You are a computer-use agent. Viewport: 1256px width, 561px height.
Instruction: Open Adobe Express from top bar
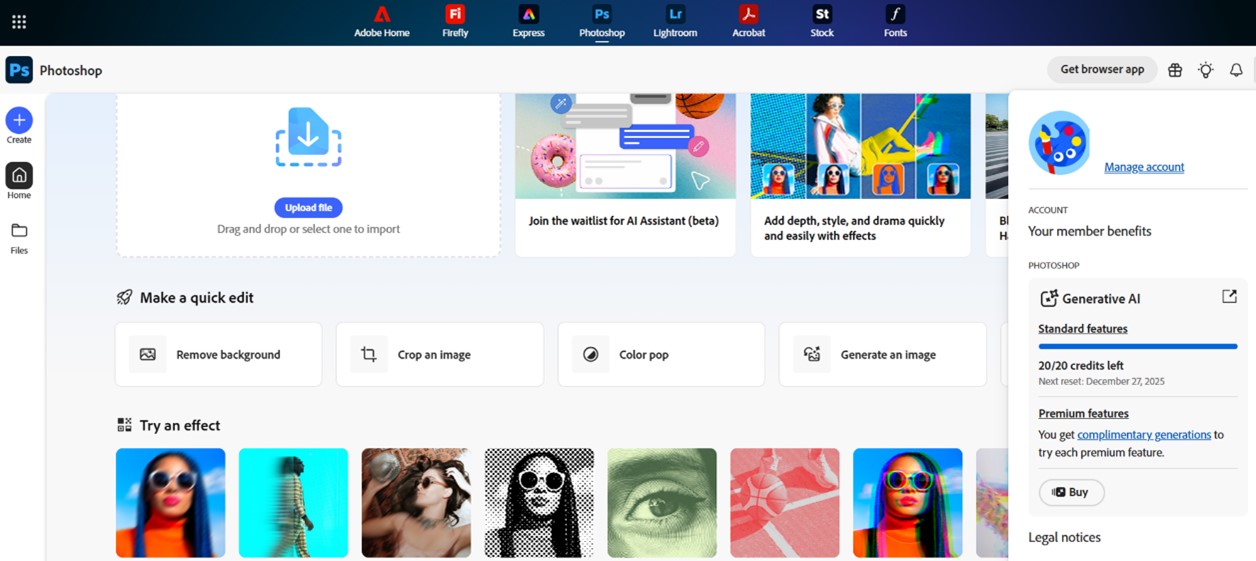tap(528, 15)
